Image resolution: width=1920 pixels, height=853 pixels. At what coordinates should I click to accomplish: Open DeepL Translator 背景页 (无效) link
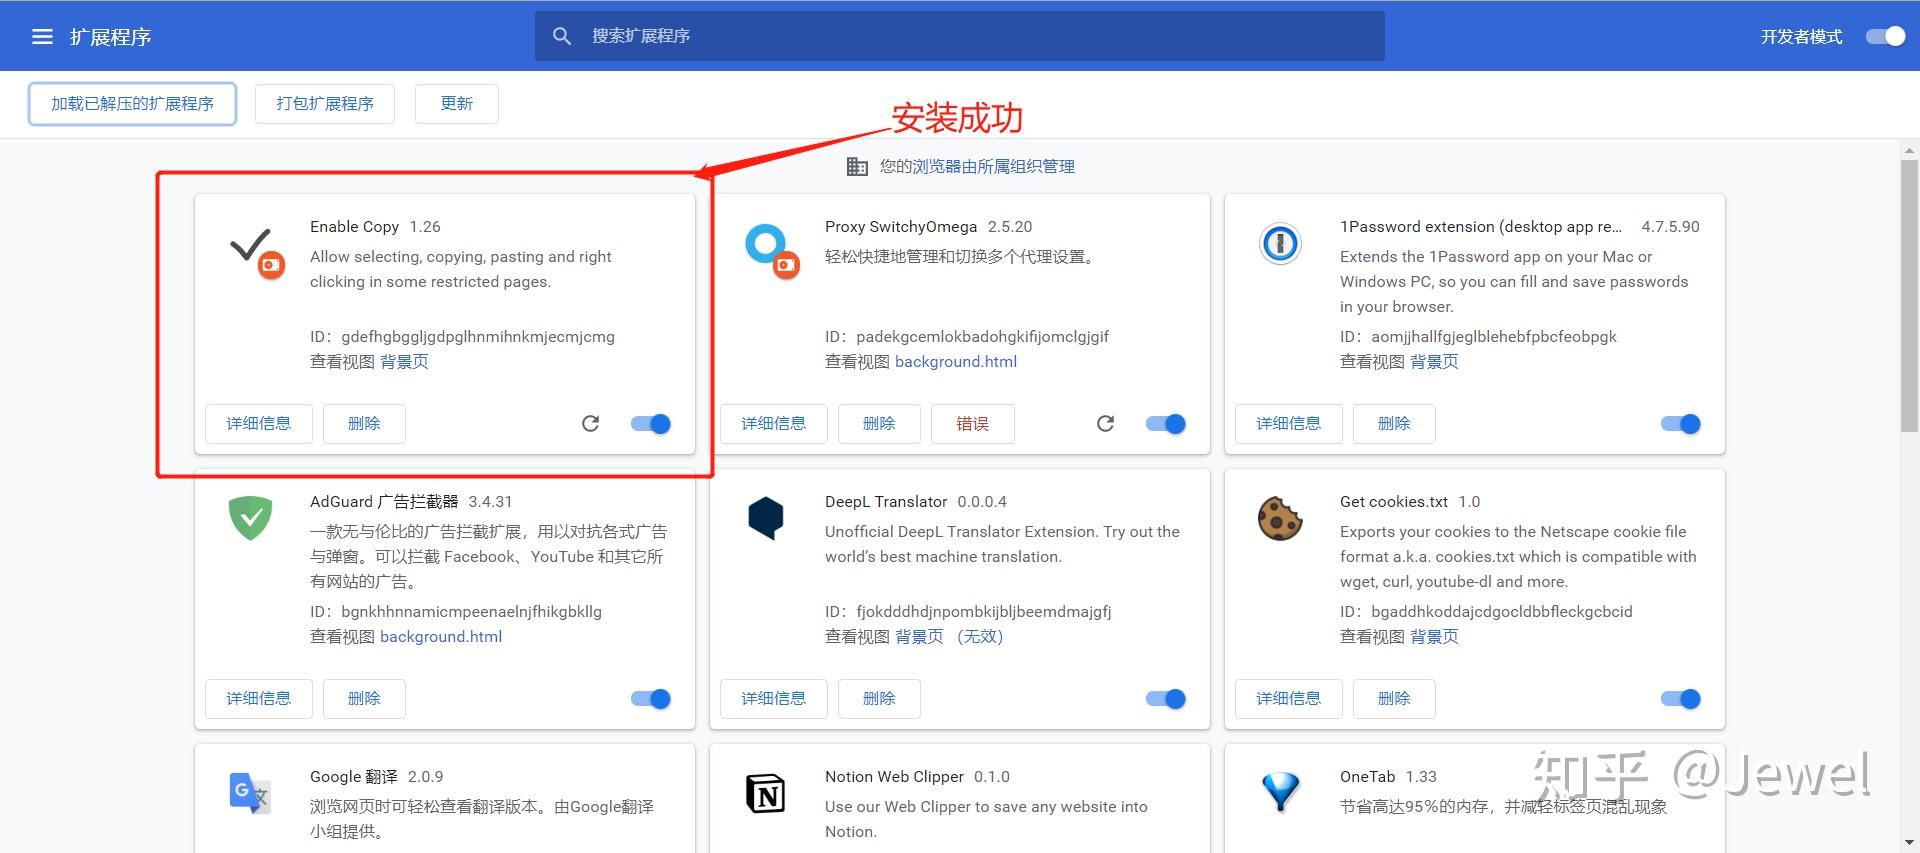click(x=949, y=637)
